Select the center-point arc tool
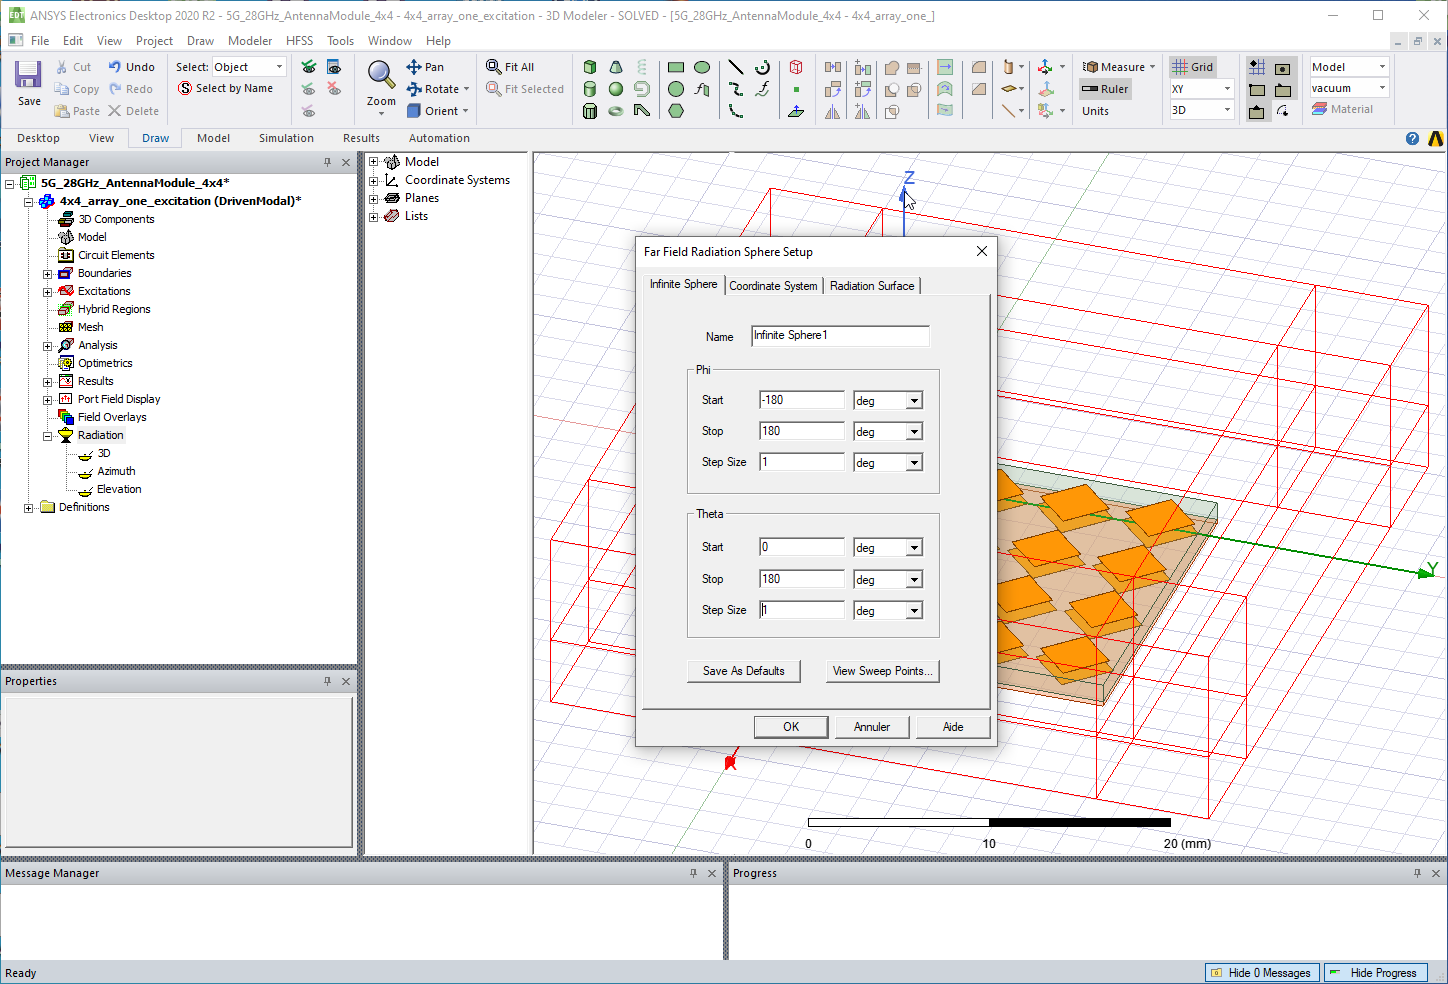This screenshot has width=1448, height=984. pyautogui.click(x=762, y=67)
